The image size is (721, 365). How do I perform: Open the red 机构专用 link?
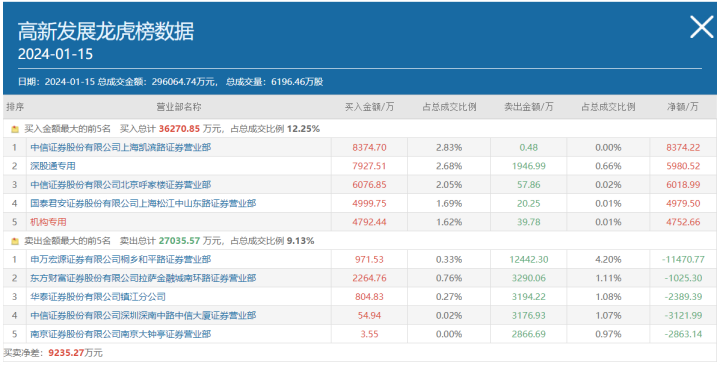pyautogui.click(x=48, y=222)
